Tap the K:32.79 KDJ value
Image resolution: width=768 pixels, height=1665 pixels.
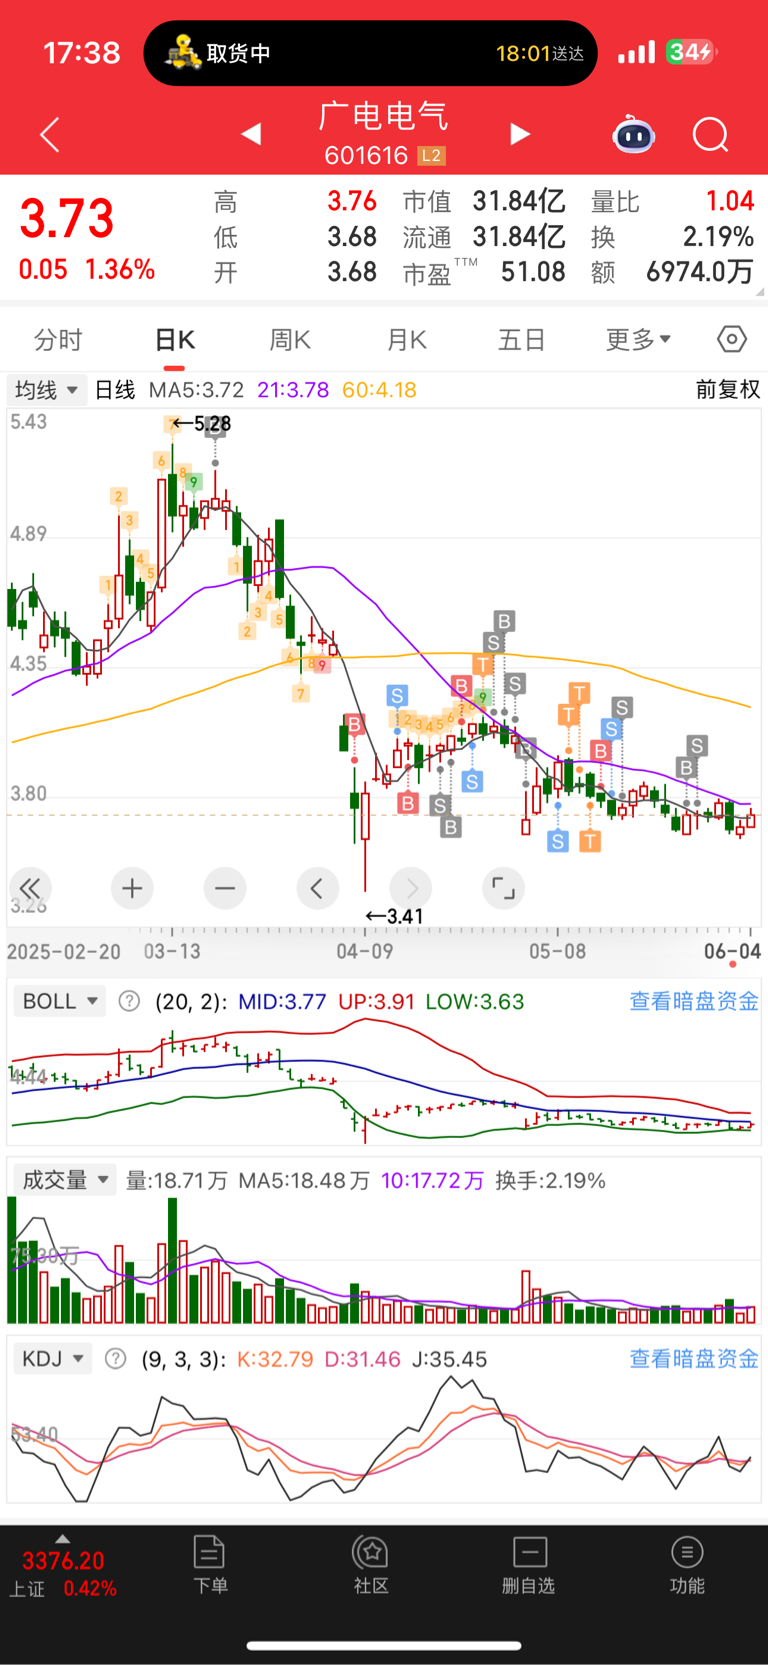tap(275, 1359)
